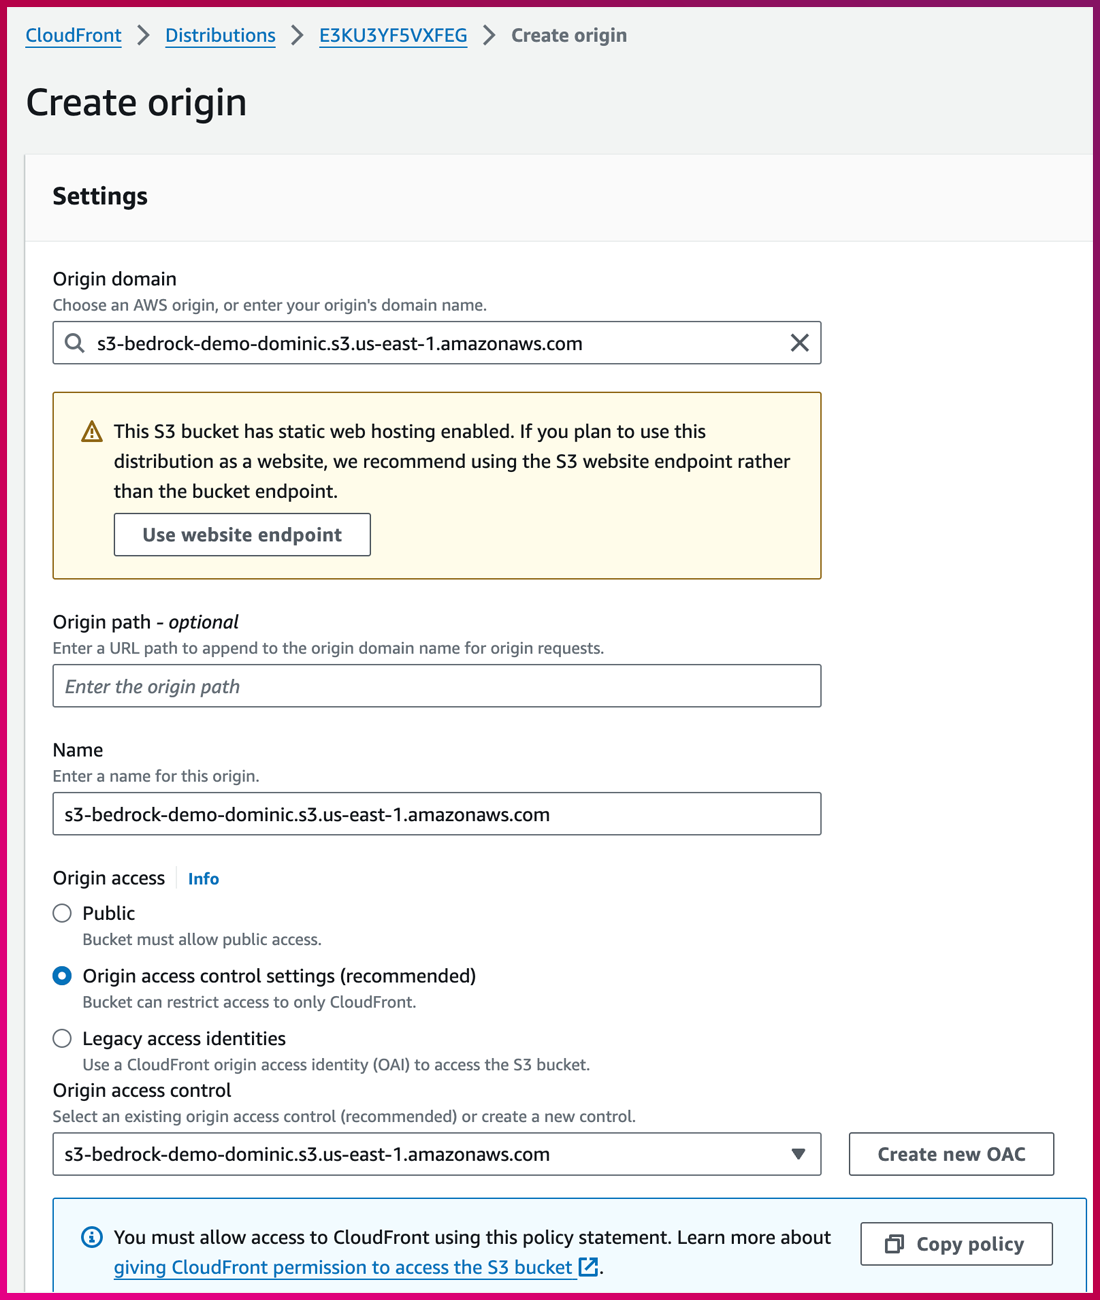Open distribution E3KU3YF5VXFEG breadcrumb
1100x1300 pixels.
coord(393,36)
